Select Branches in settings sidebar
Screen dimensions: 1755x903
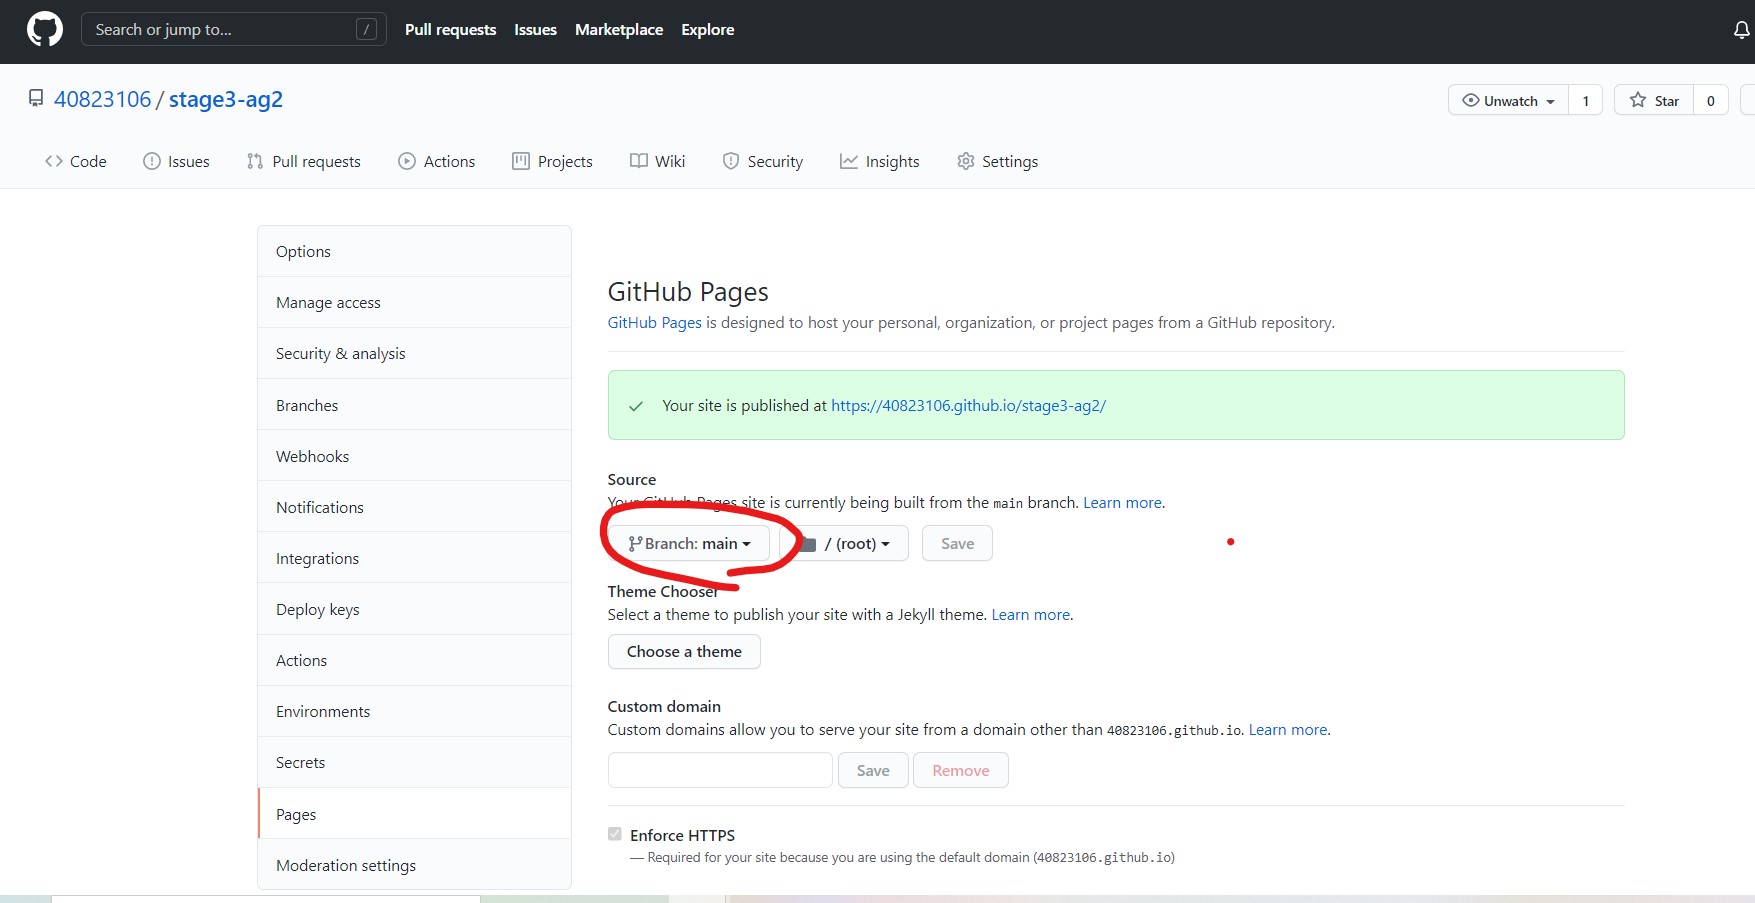tap(414, 405)
